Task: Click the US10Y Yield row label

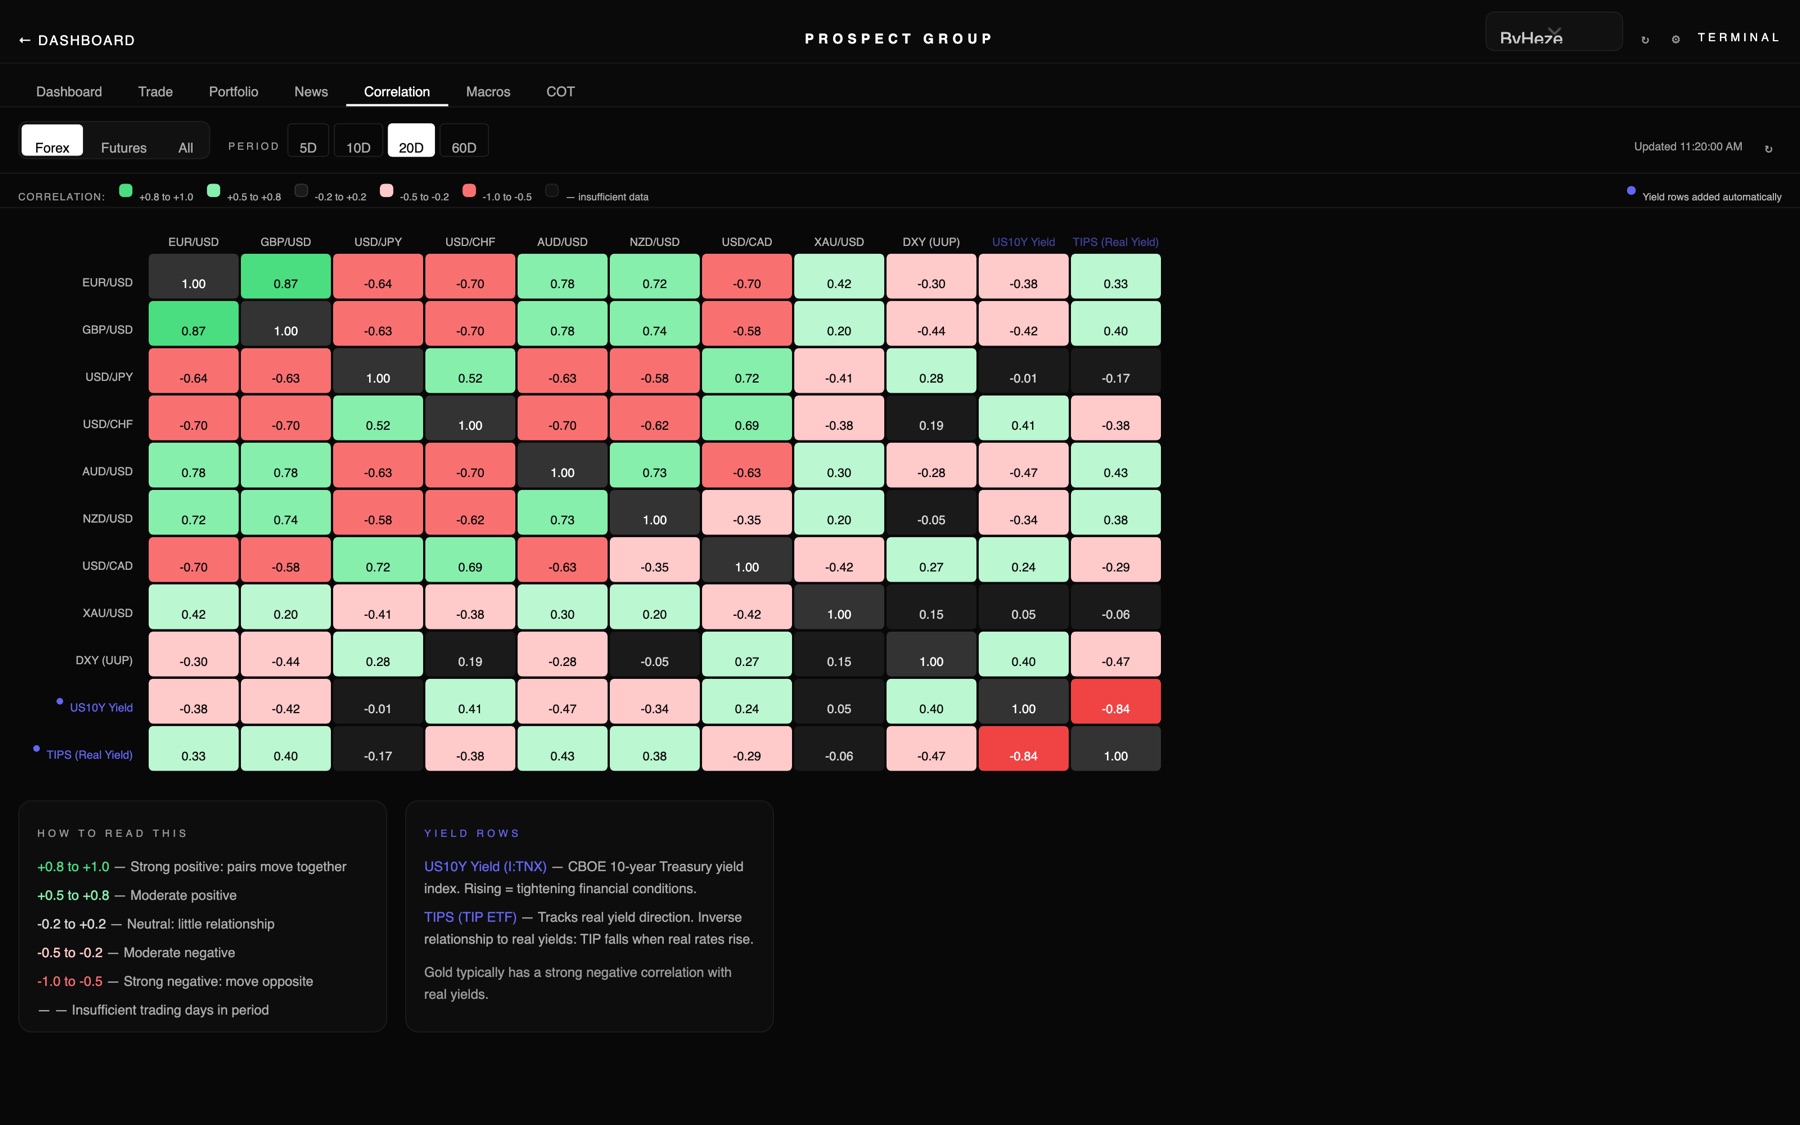Action: (x=101, y=707)
